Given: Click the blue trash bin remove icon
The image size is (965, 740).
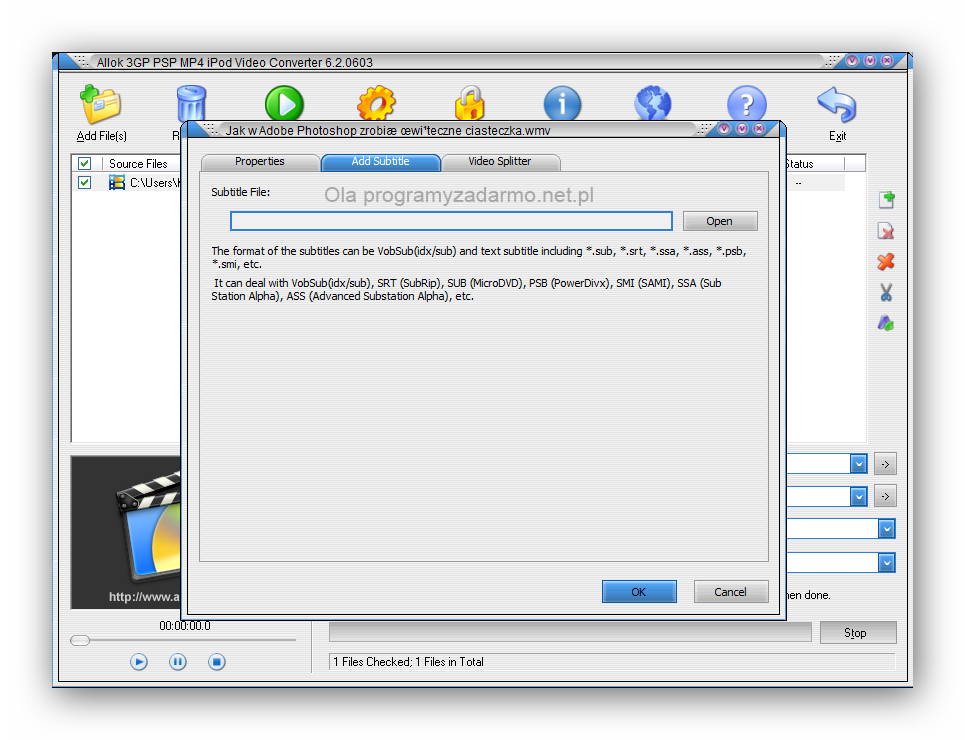Looking at the screenshot, I should click(191, 103).
